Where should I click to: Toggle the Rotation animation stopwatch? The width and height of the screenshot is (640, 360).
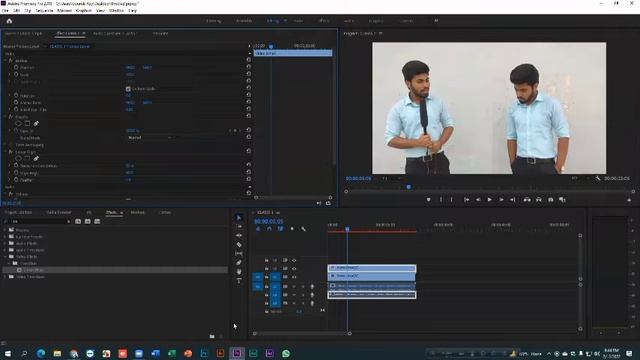tap(16, 96)
